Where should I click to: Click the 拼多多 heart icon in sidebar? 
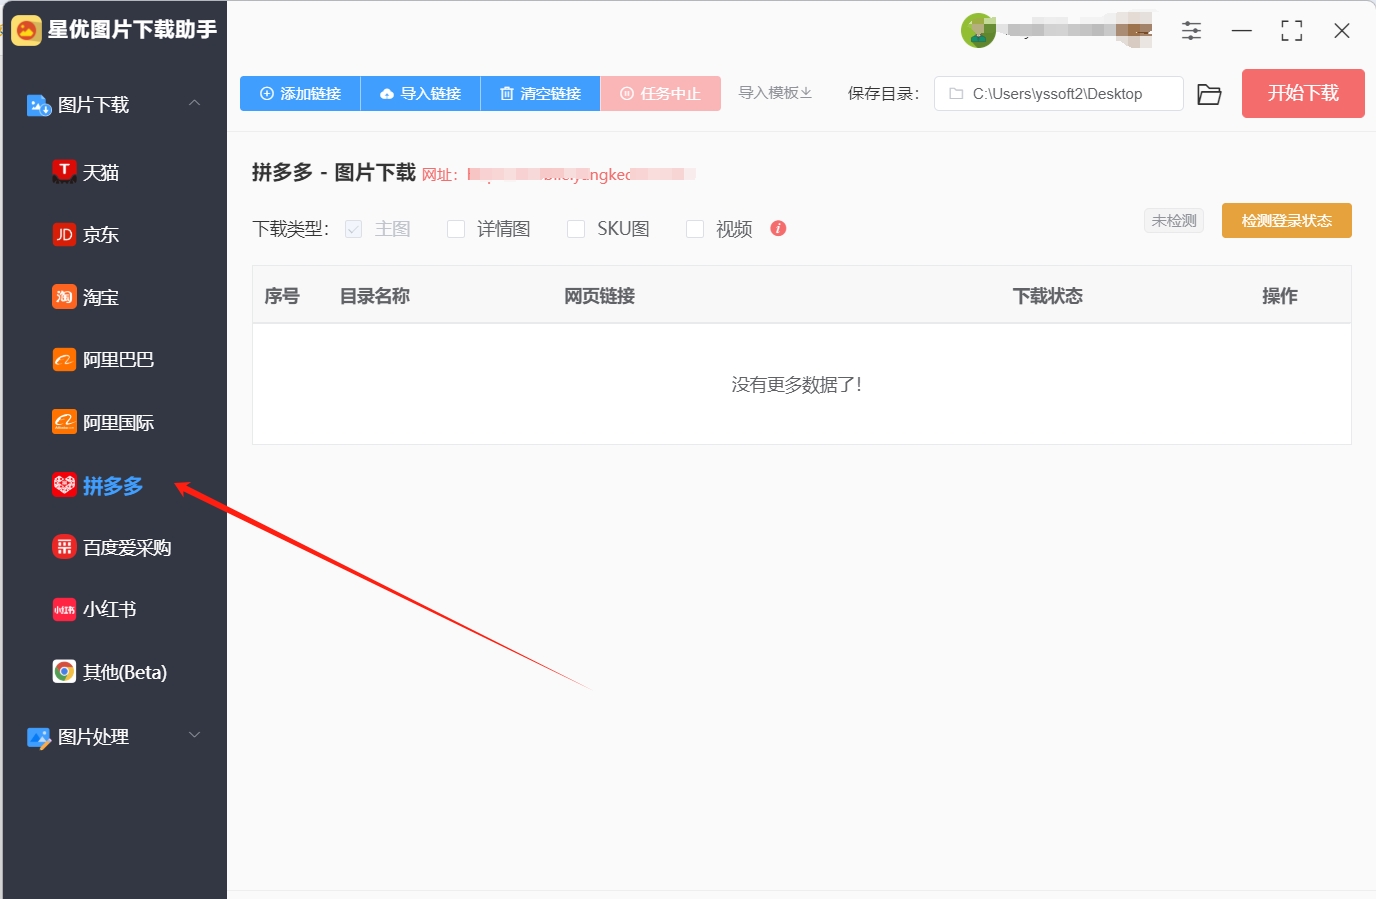tap(64, 485)
